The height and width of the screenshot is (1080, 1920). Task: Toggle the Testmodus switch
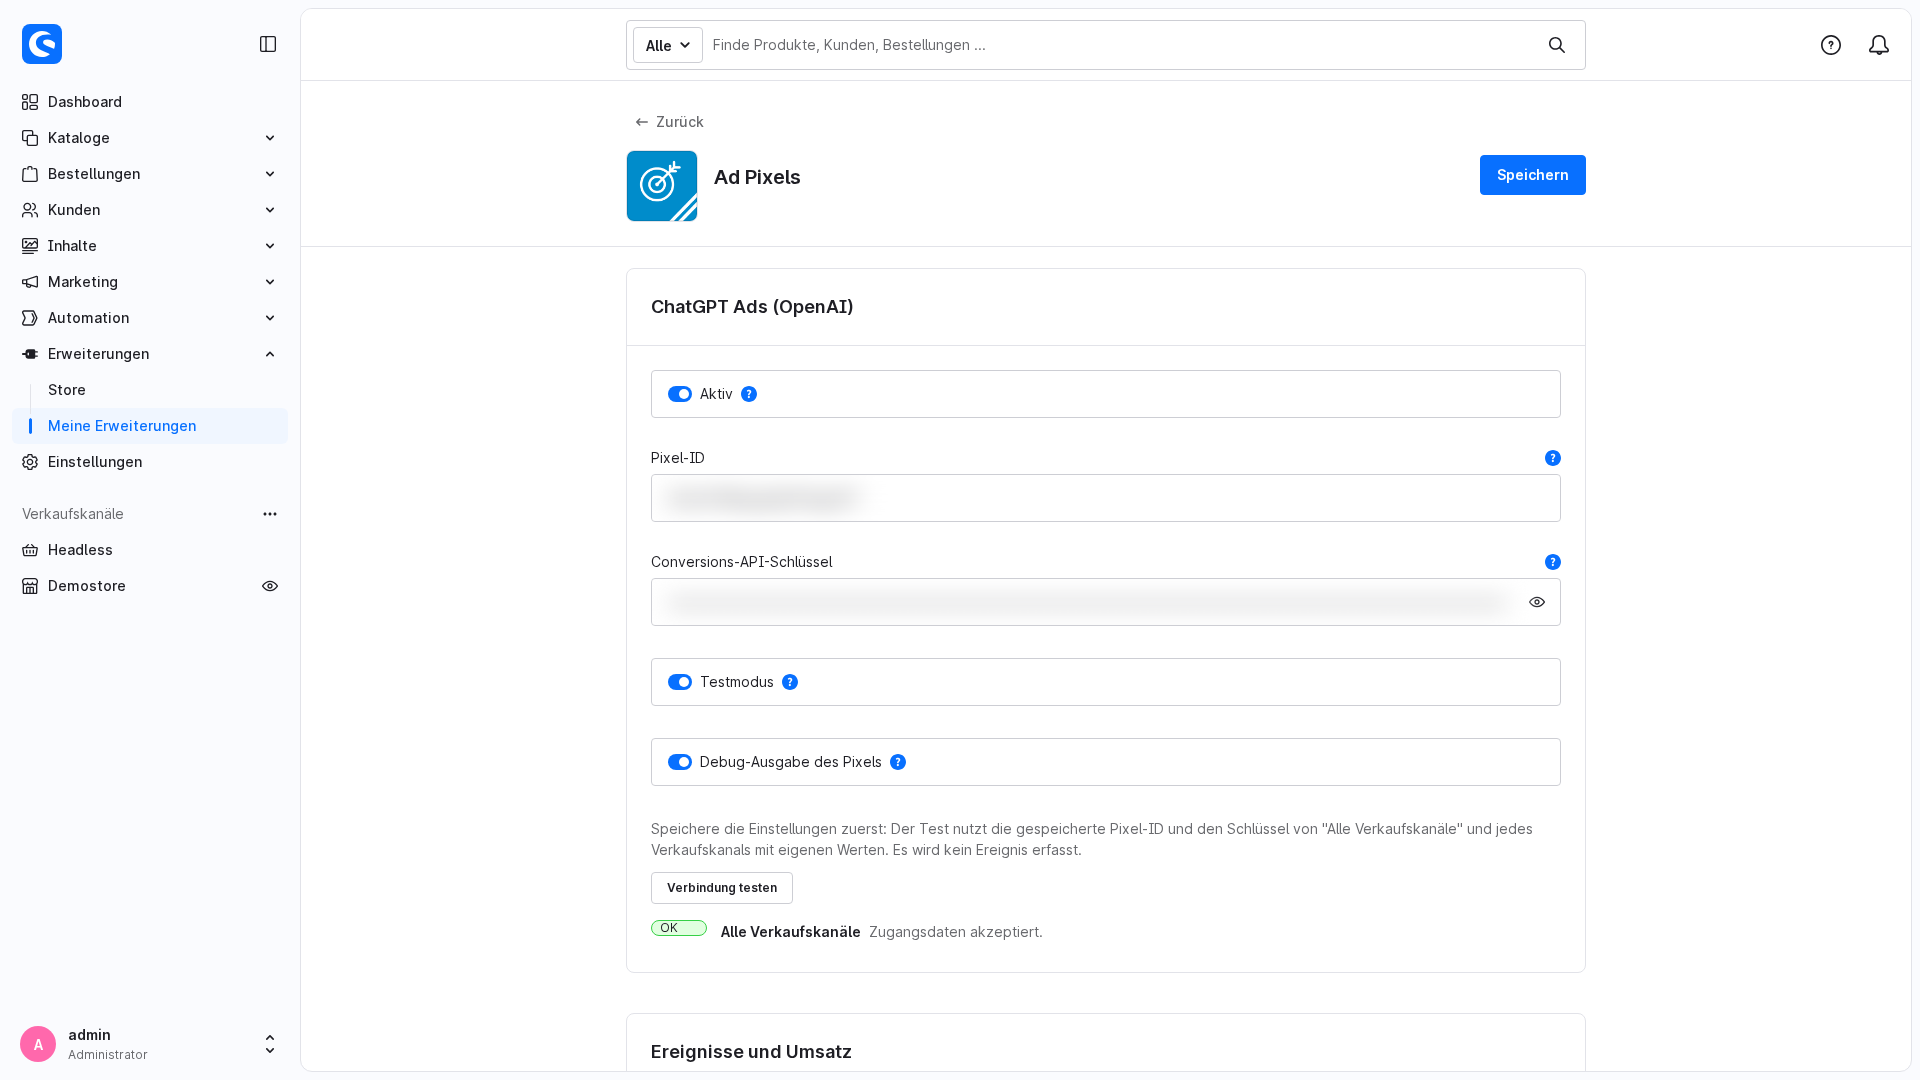tap(680, 682)
